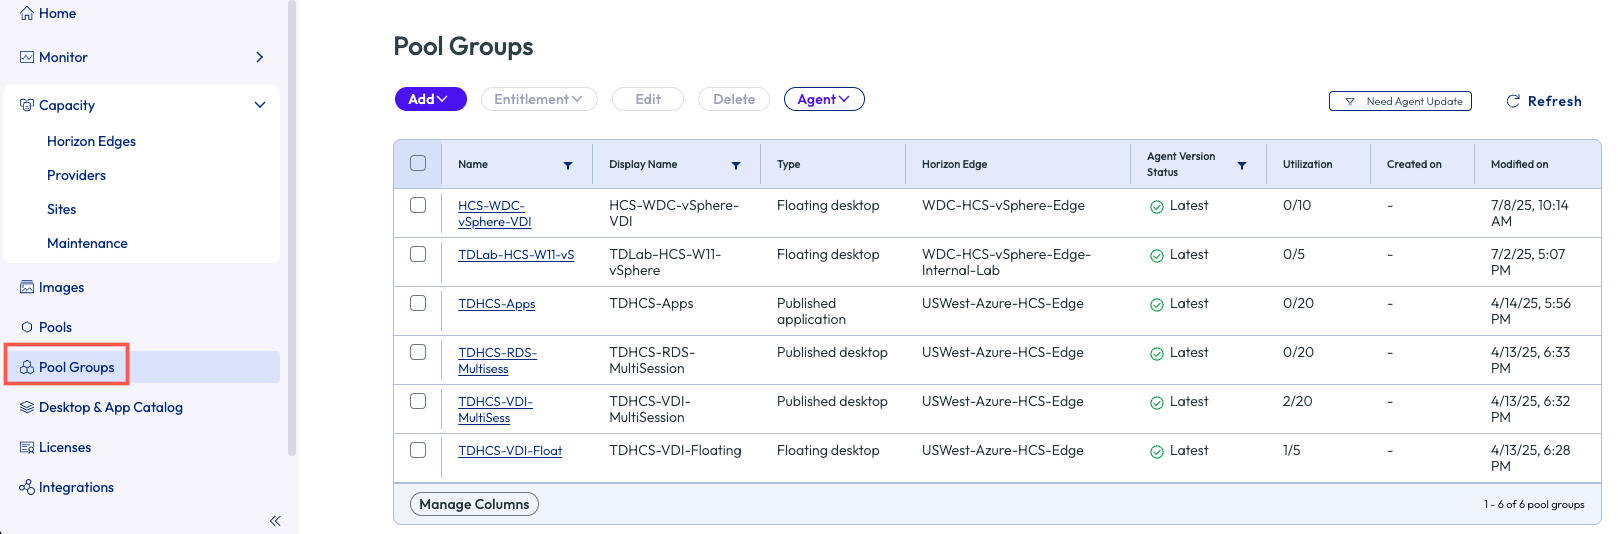Go to Desktop & App Catalog
Screen dimensions: 1618x534
[x=110, y=408]
